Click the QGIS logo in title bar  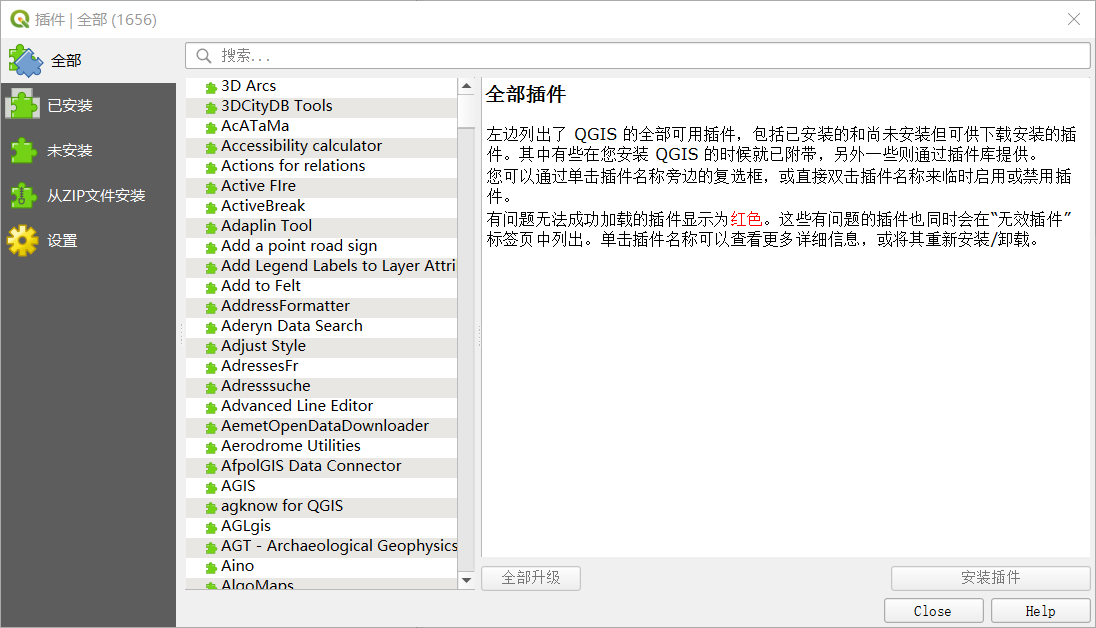click(20, 19)
